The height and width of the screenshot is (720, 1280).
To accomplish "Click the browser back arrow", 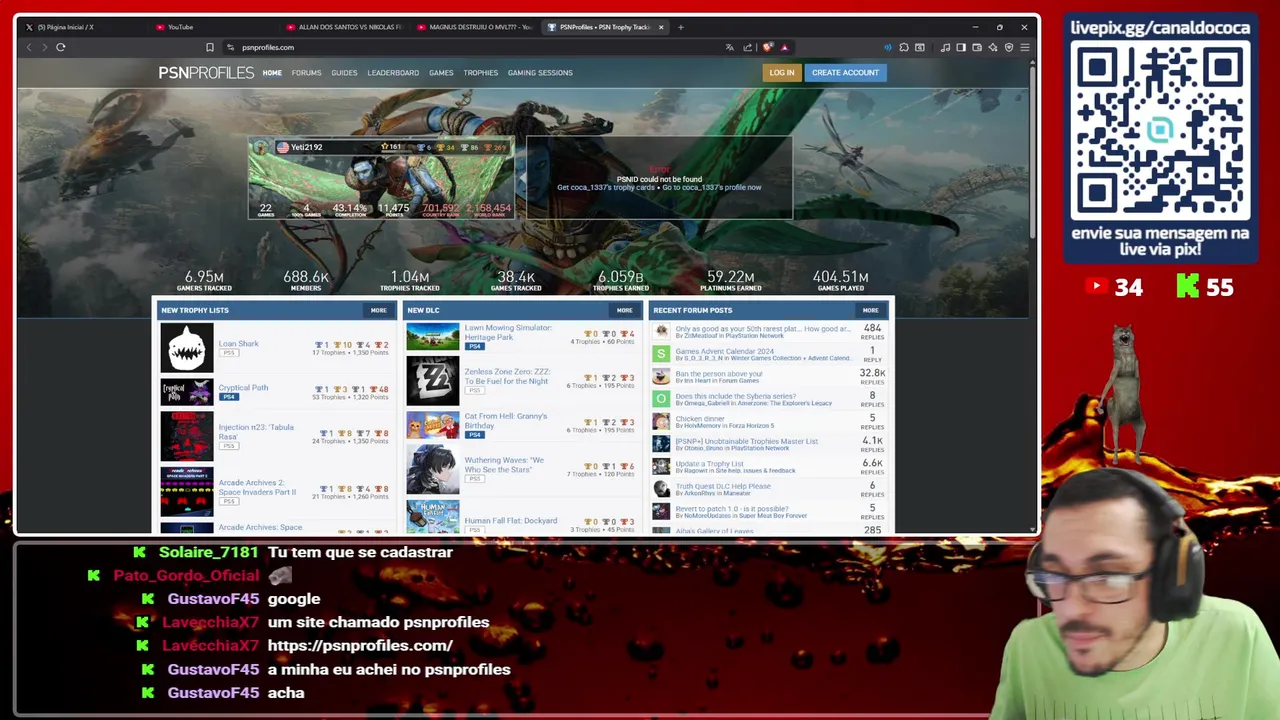I will 29,47.
